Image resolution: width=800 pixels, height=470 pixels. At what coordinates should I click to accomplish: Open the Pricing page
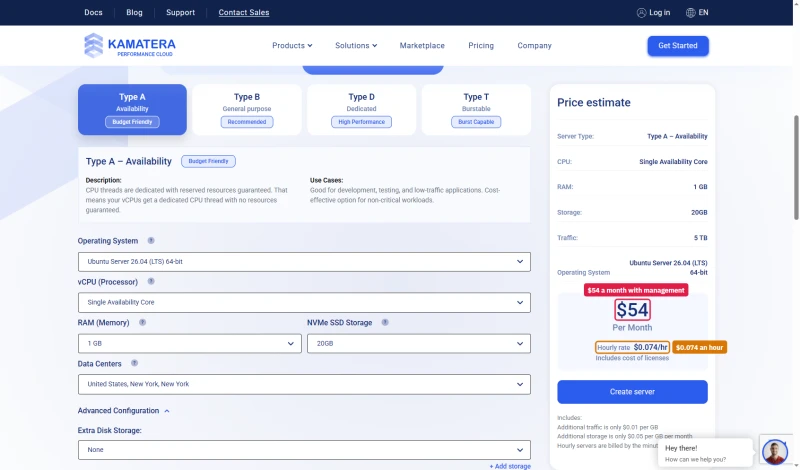pyautogui.click(x=481, y=45)
